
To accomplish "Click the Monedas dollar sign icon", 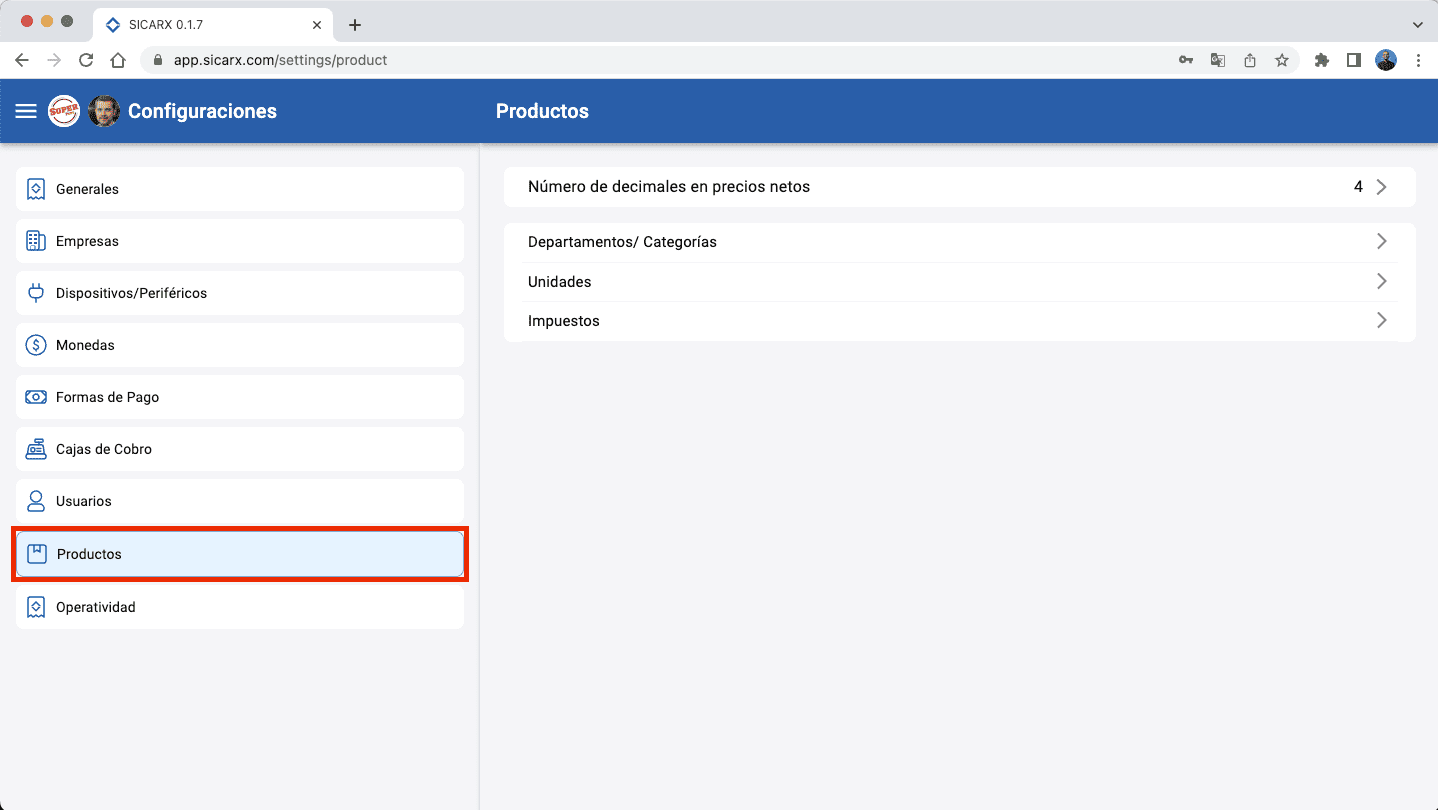I will coord(36,344).
